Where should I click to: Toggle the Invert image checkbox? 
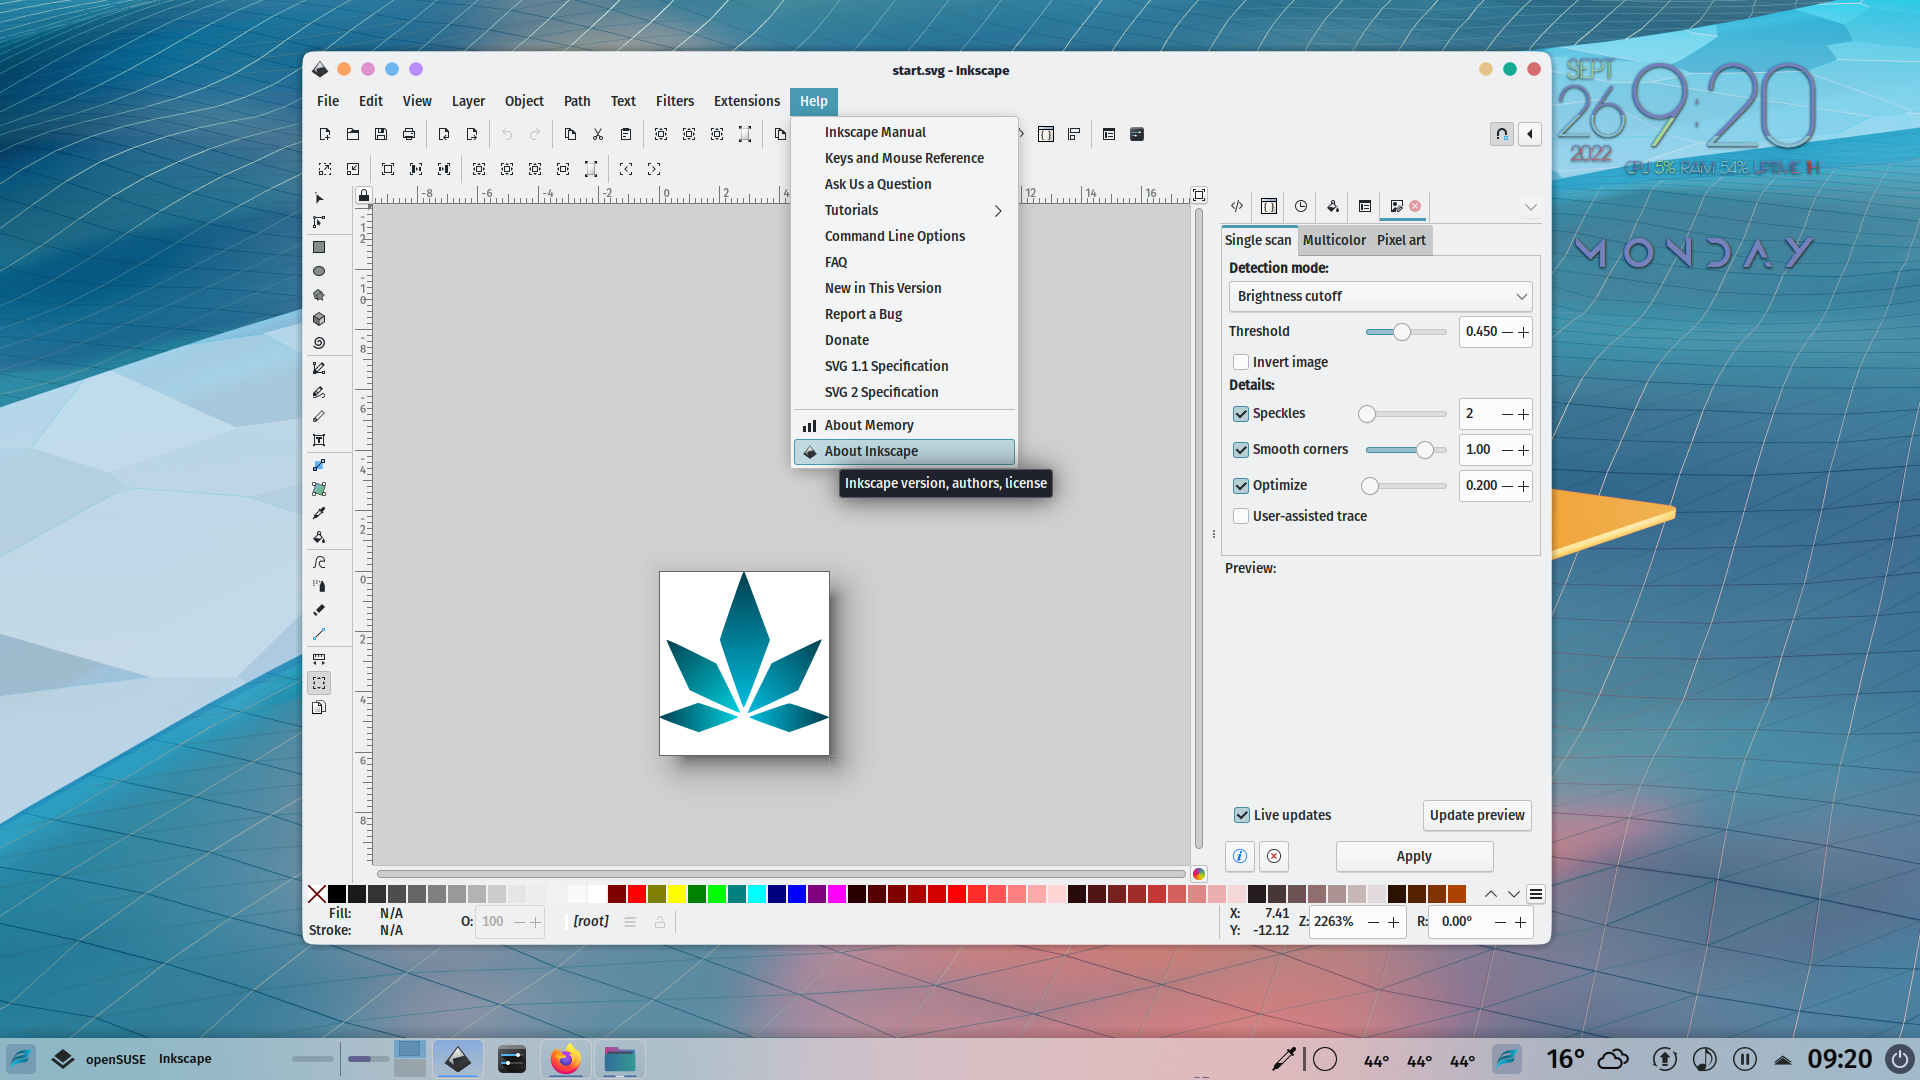(1241, 362)
